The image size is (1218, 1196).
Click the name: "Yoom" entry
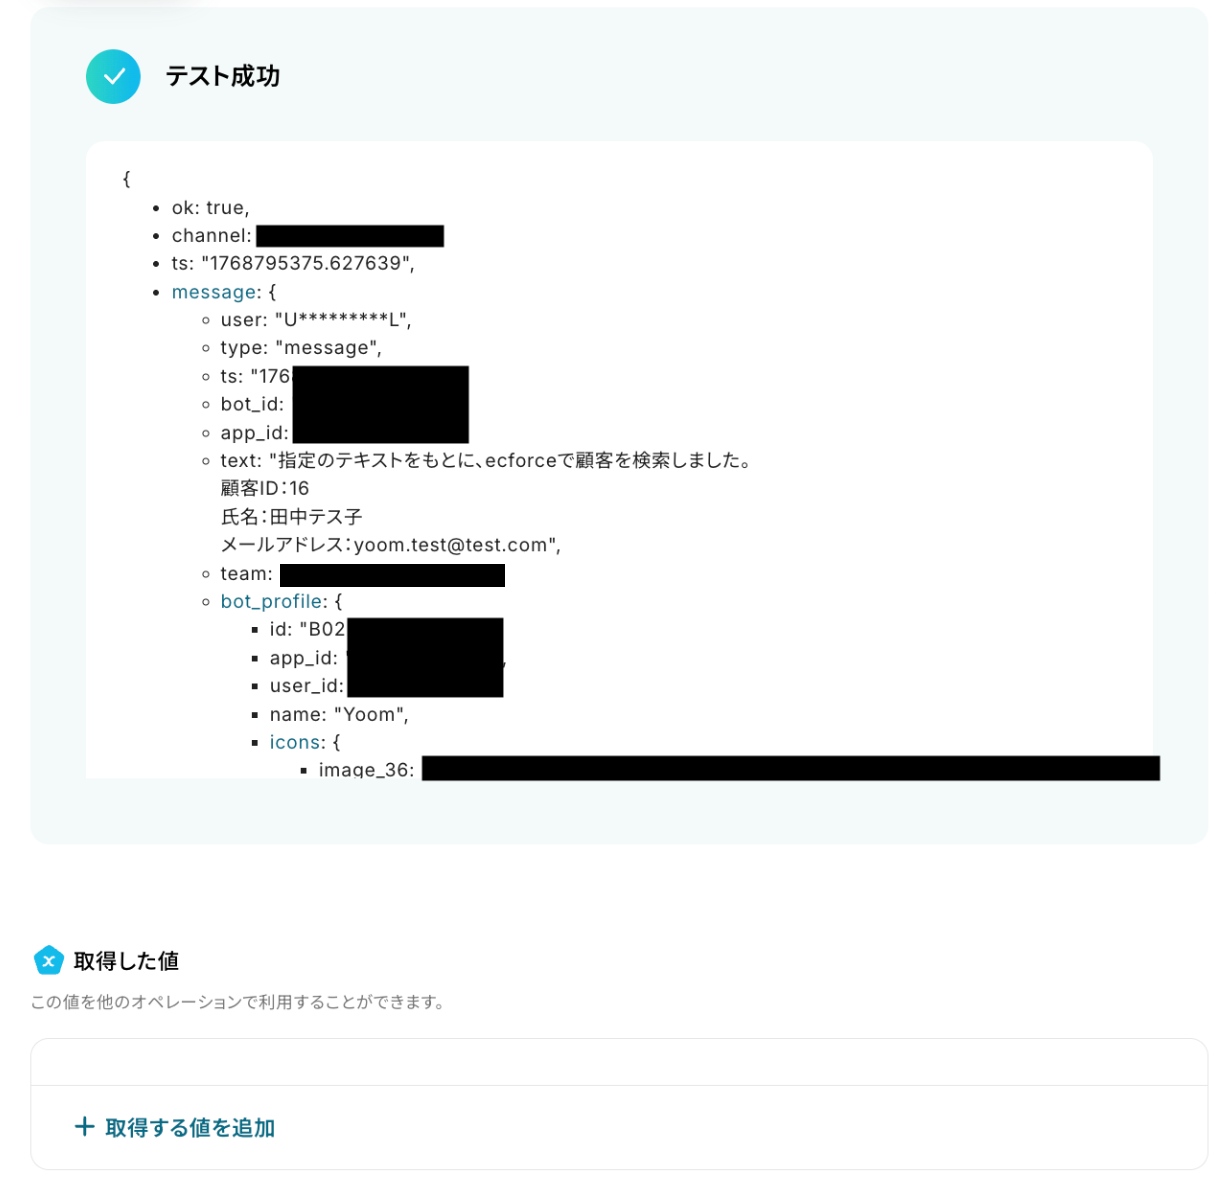339,714
